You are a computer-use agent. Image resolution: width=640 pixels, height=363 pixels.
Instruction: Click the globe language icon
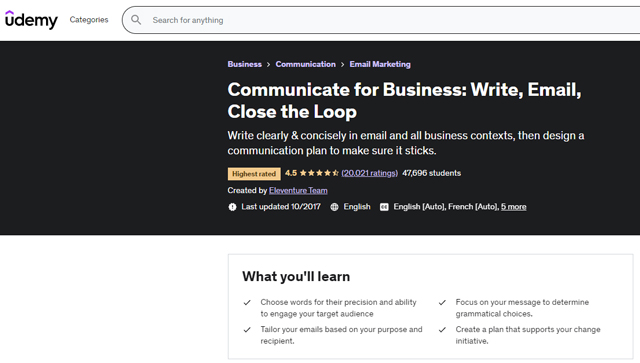tap(334, 207)
